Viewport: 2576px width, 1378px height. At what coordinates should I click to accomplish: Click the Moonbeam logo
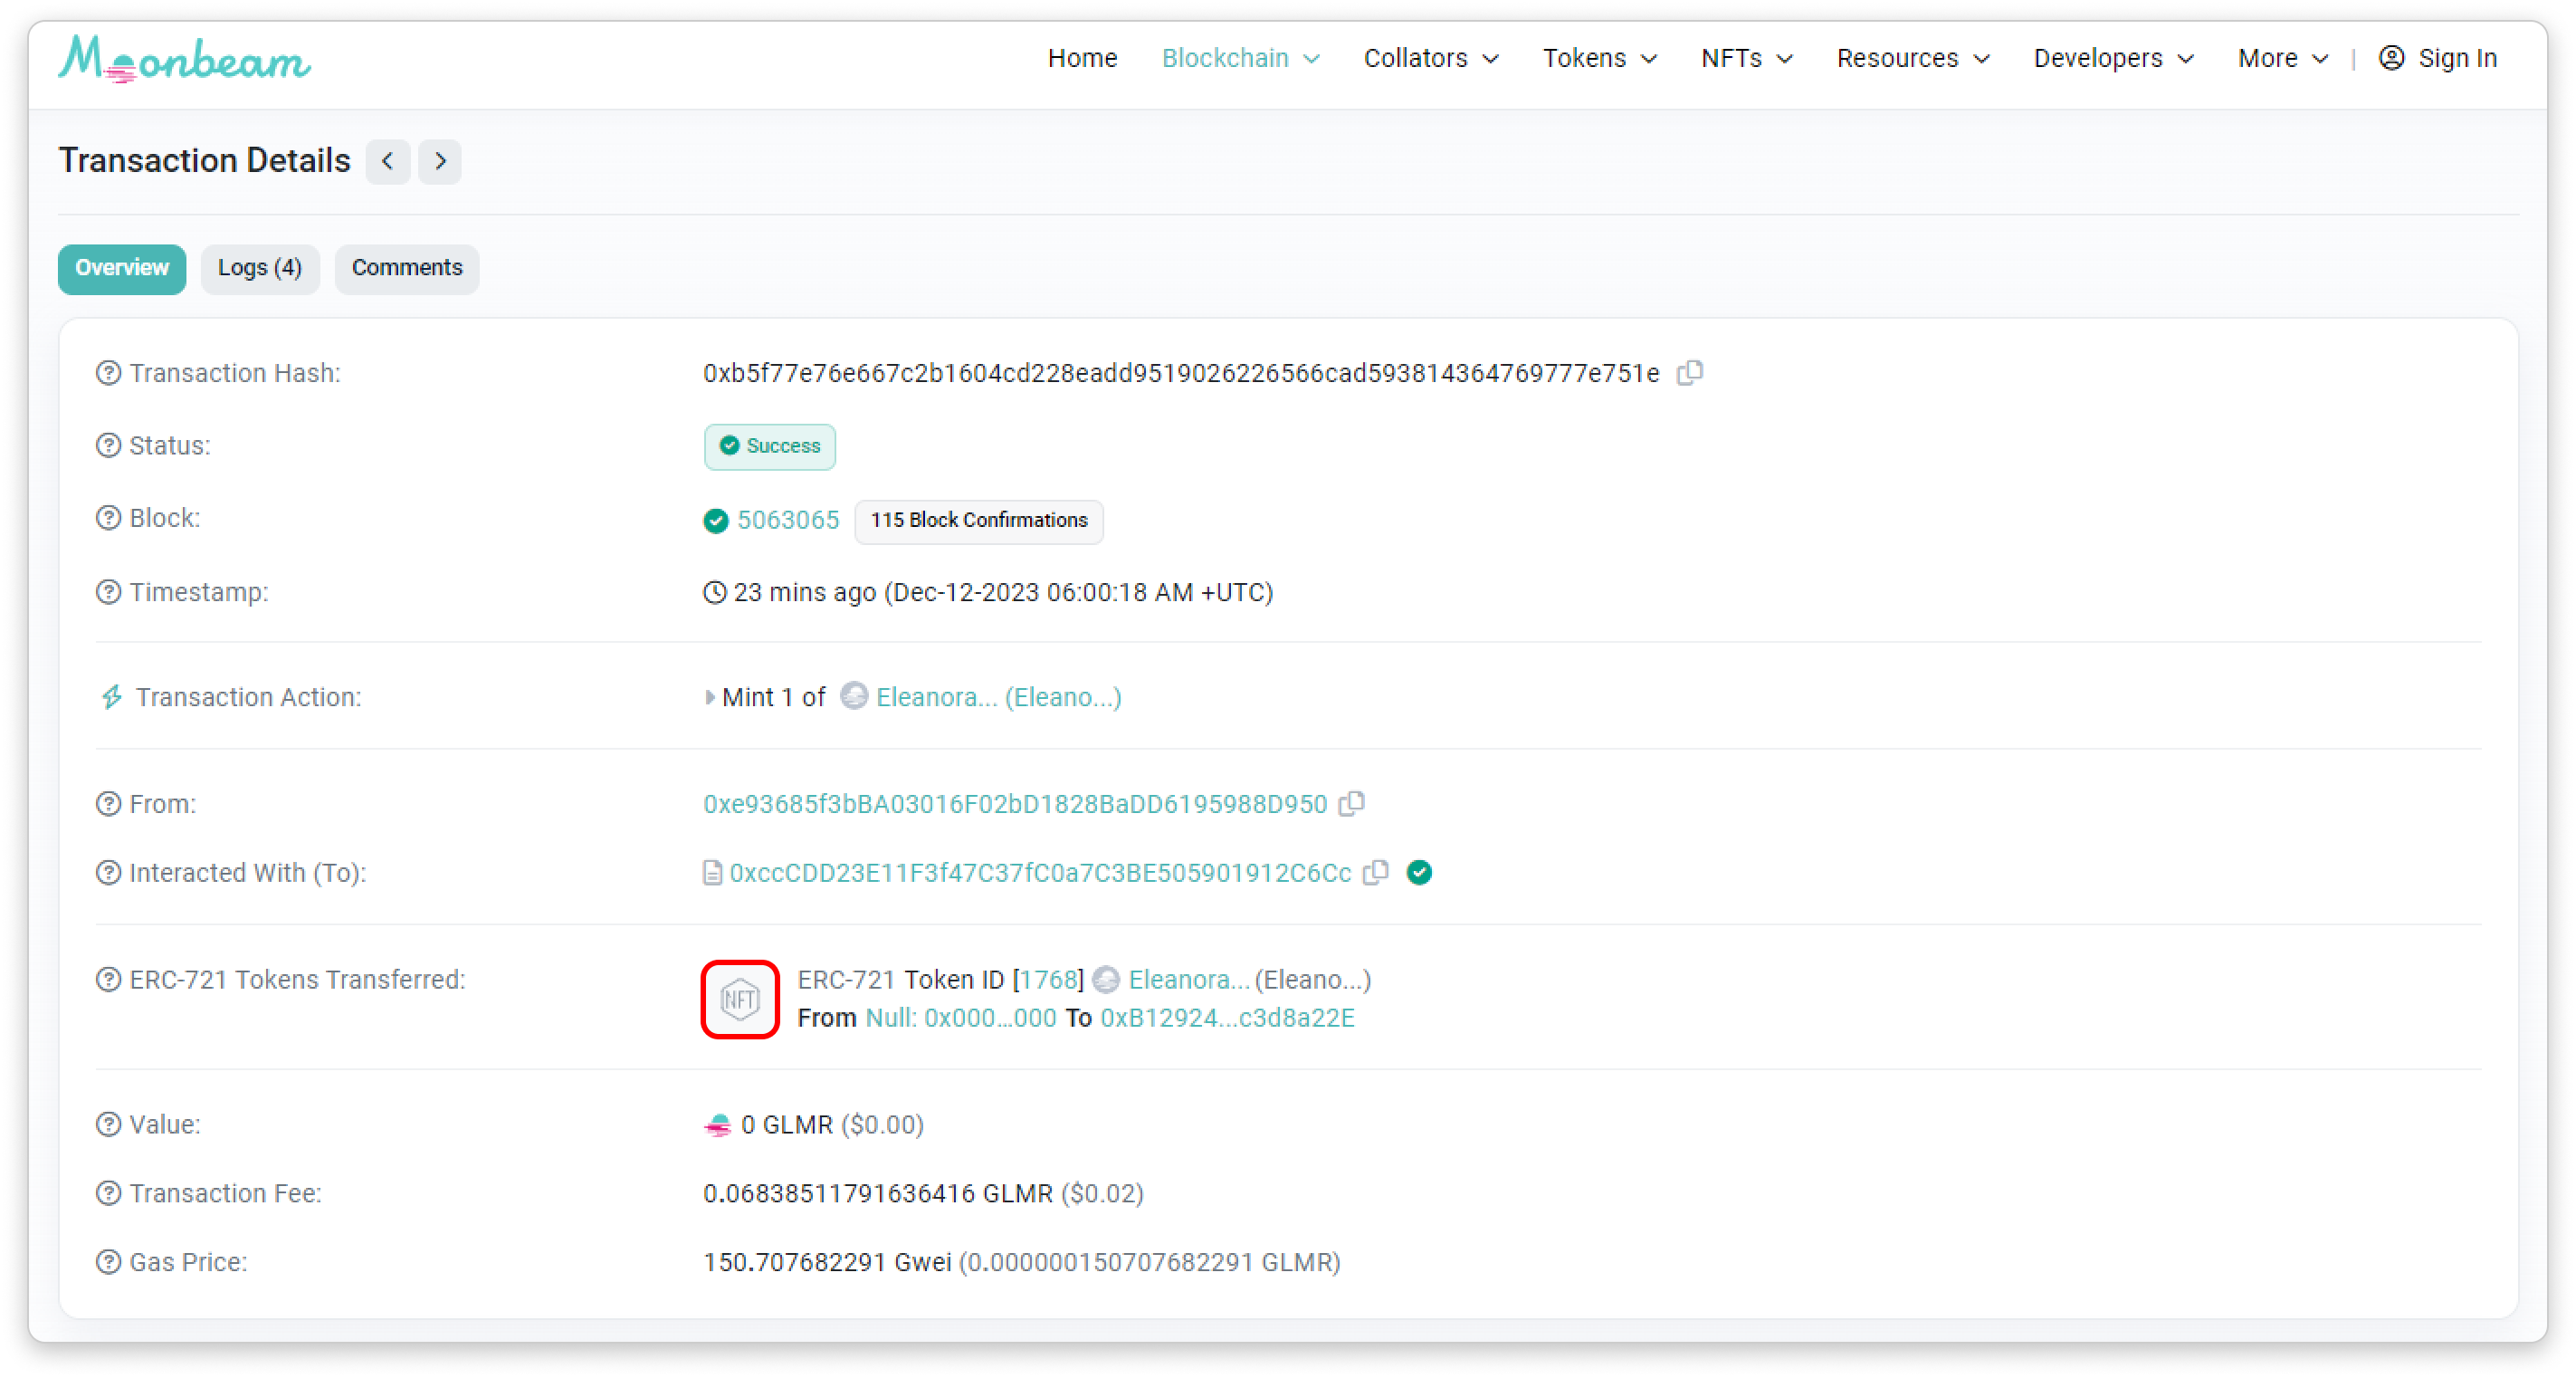tap(185, 60)
